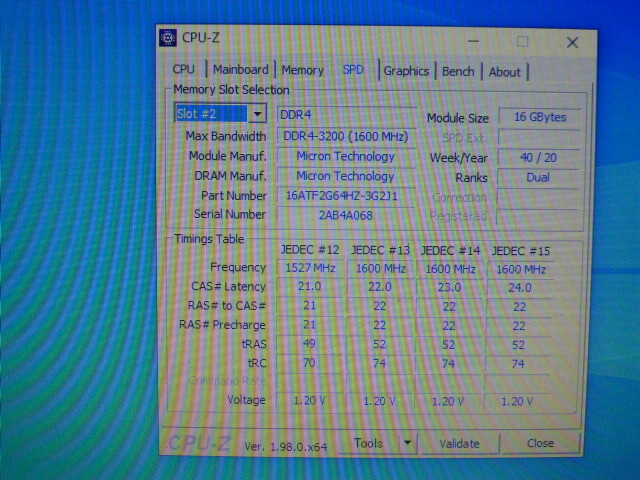640x480 pixels.
Task: Click the DDR4 memory type field
Action: coord(346,115)
